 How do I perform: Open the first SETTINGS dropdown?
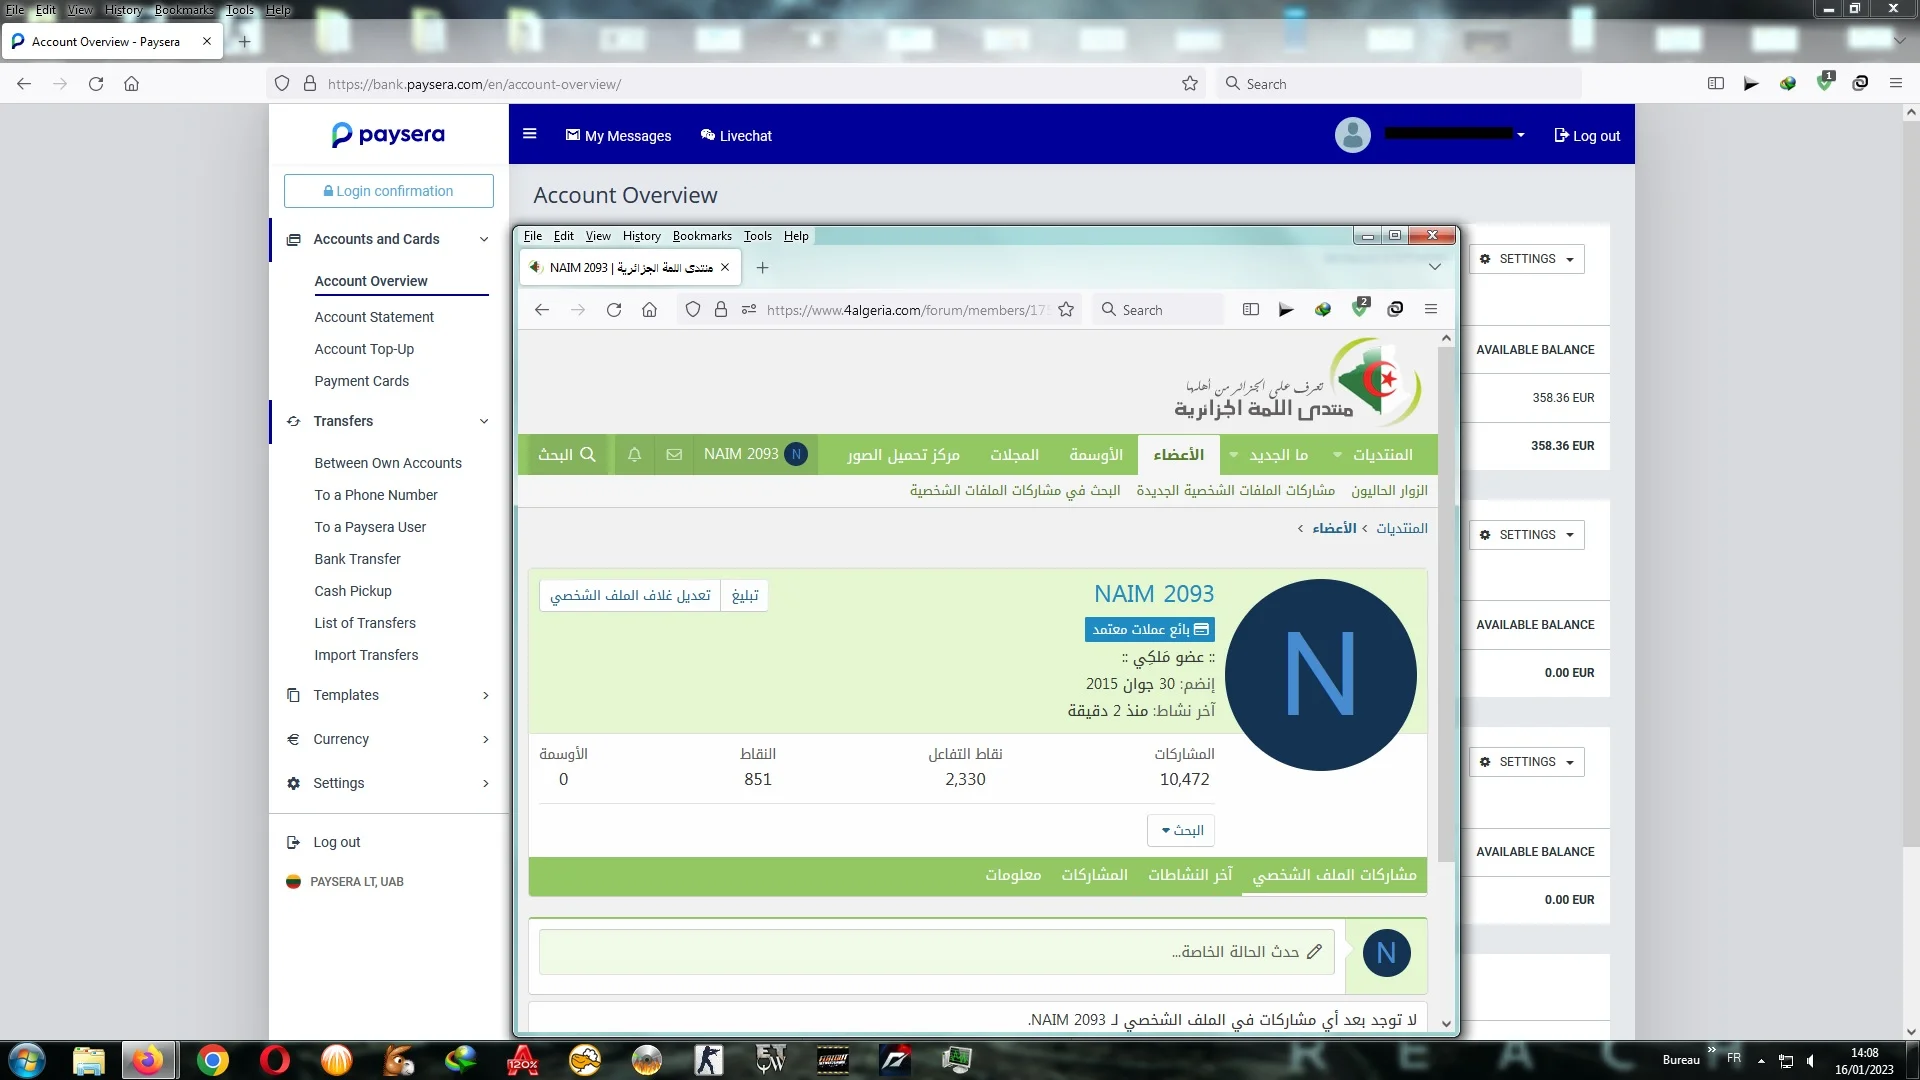[x=1526, y=259]
